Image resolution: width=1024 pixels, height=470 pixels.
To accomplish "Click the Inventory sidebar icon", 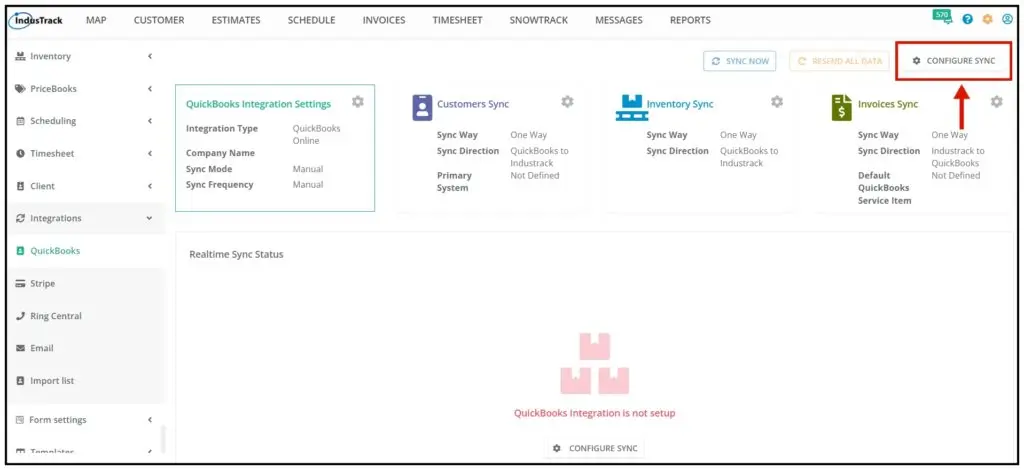I will [20, 56].
